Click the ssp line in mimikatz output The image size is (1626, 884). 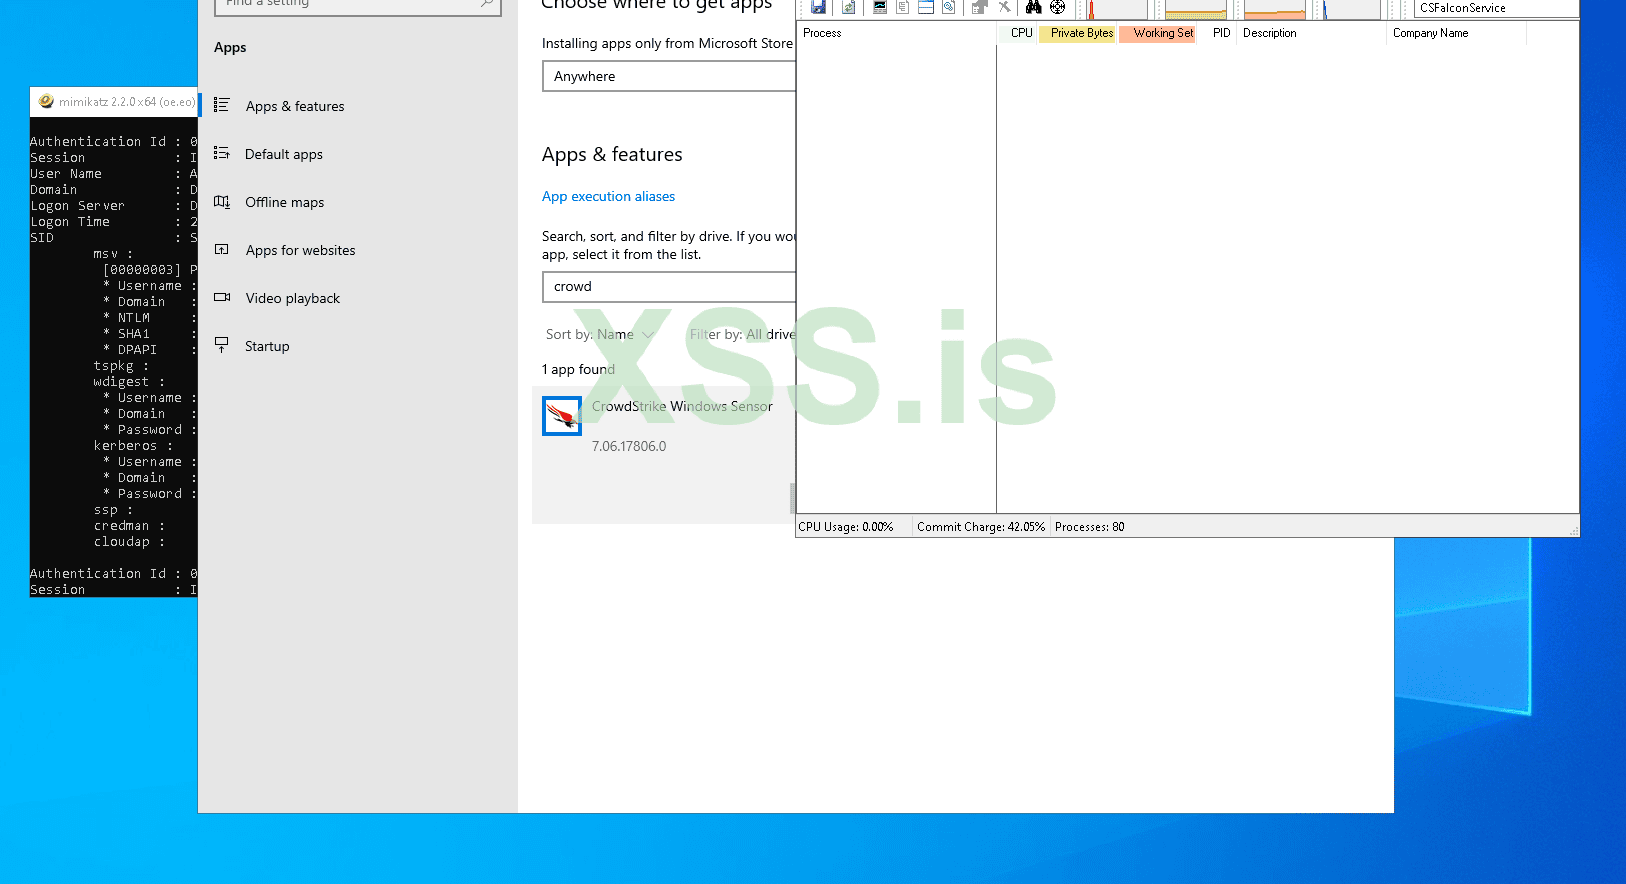pyautogui.click(x=113, y=510)
